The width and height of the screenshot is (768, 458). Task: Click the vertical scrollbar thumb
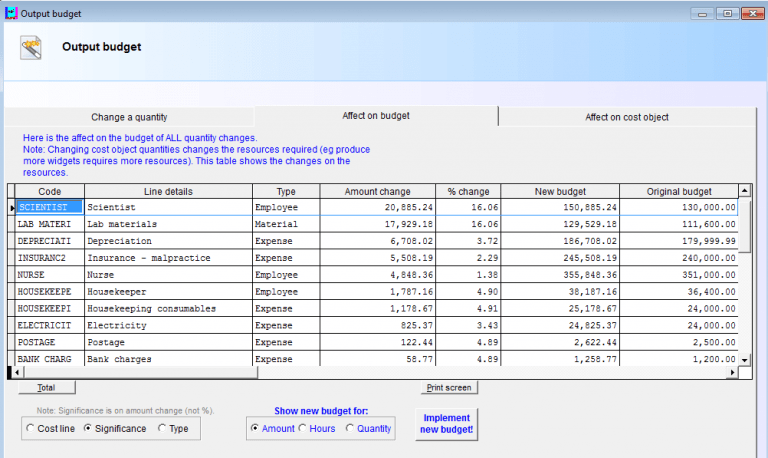[744, 225]
